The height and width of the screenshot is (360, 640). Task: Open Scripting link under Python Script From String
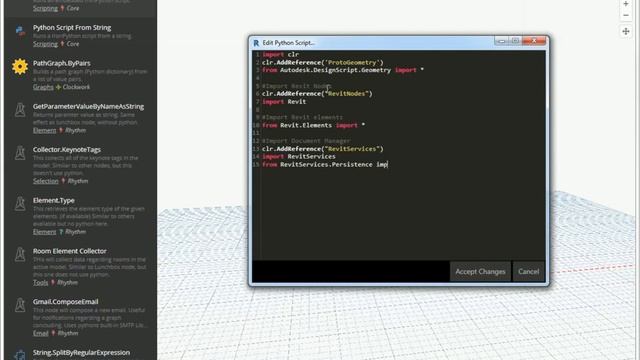tap(45, 44)
